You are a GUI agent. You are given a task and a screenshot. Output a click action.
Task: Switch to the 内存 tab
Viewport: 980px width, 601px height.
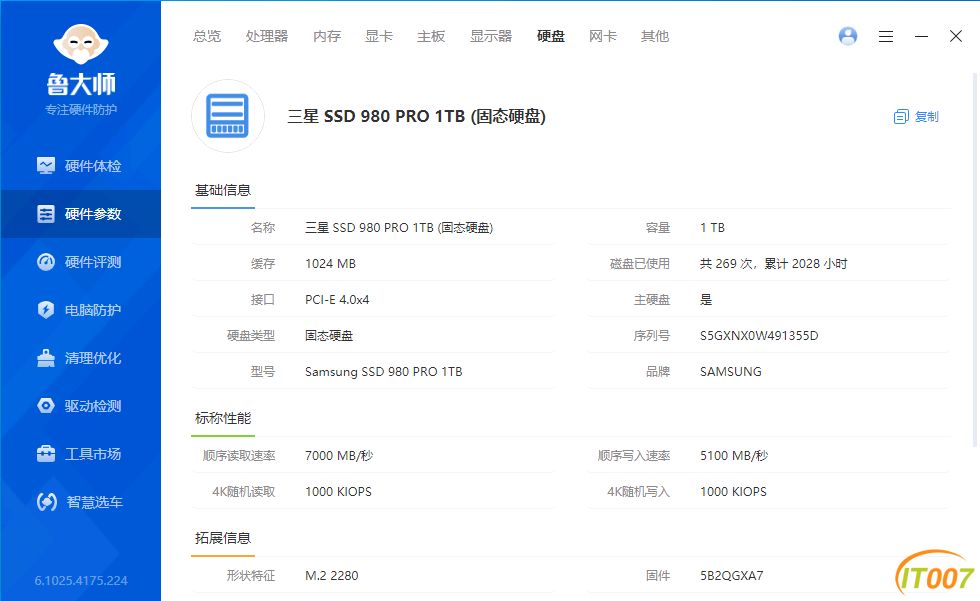click(327, 36)
